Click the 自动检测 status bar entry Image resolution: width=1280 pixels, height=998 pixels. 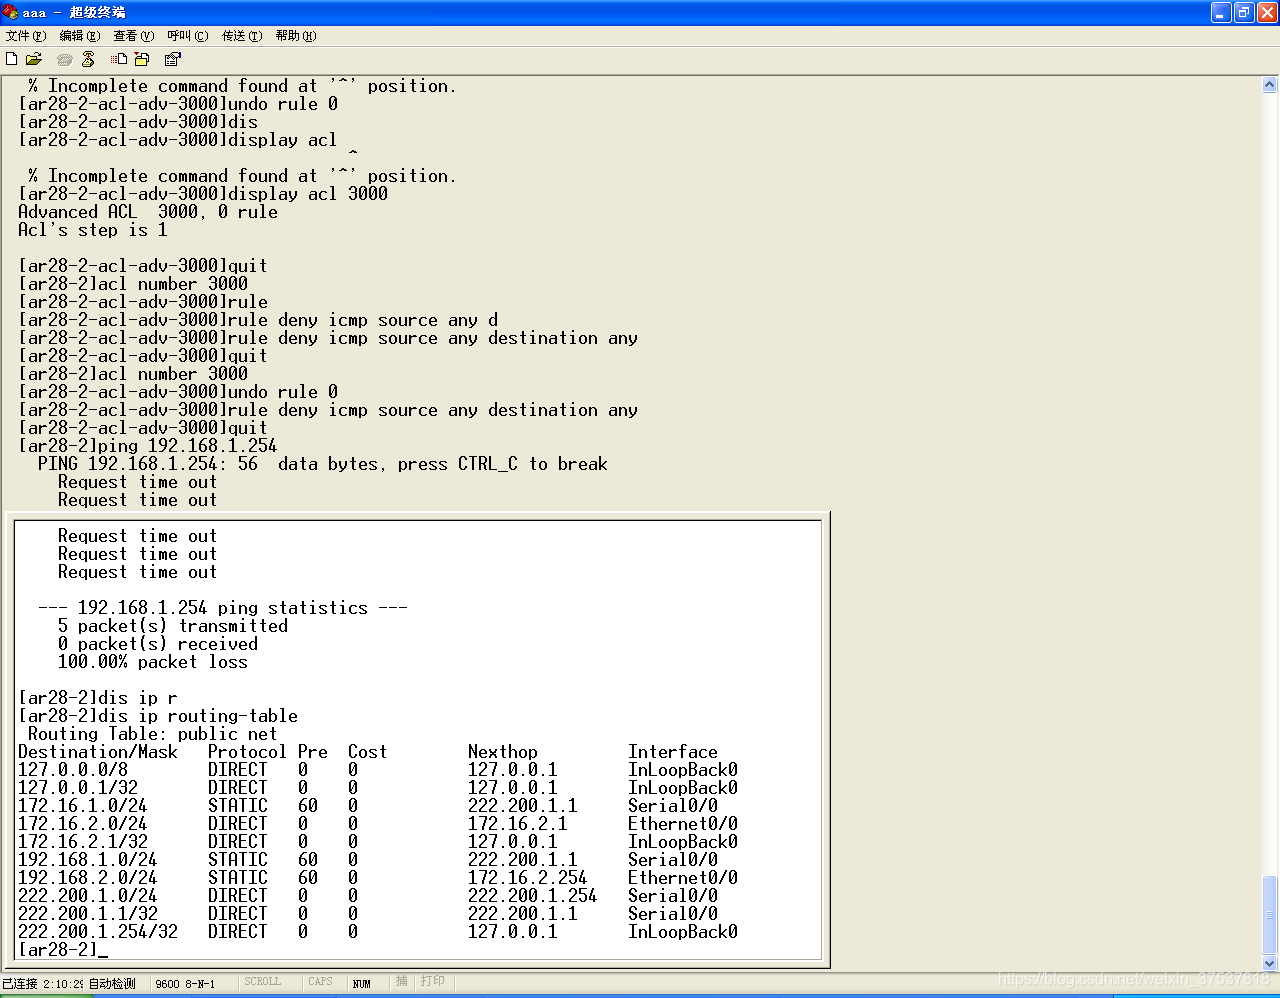click(x=112, y=983)
